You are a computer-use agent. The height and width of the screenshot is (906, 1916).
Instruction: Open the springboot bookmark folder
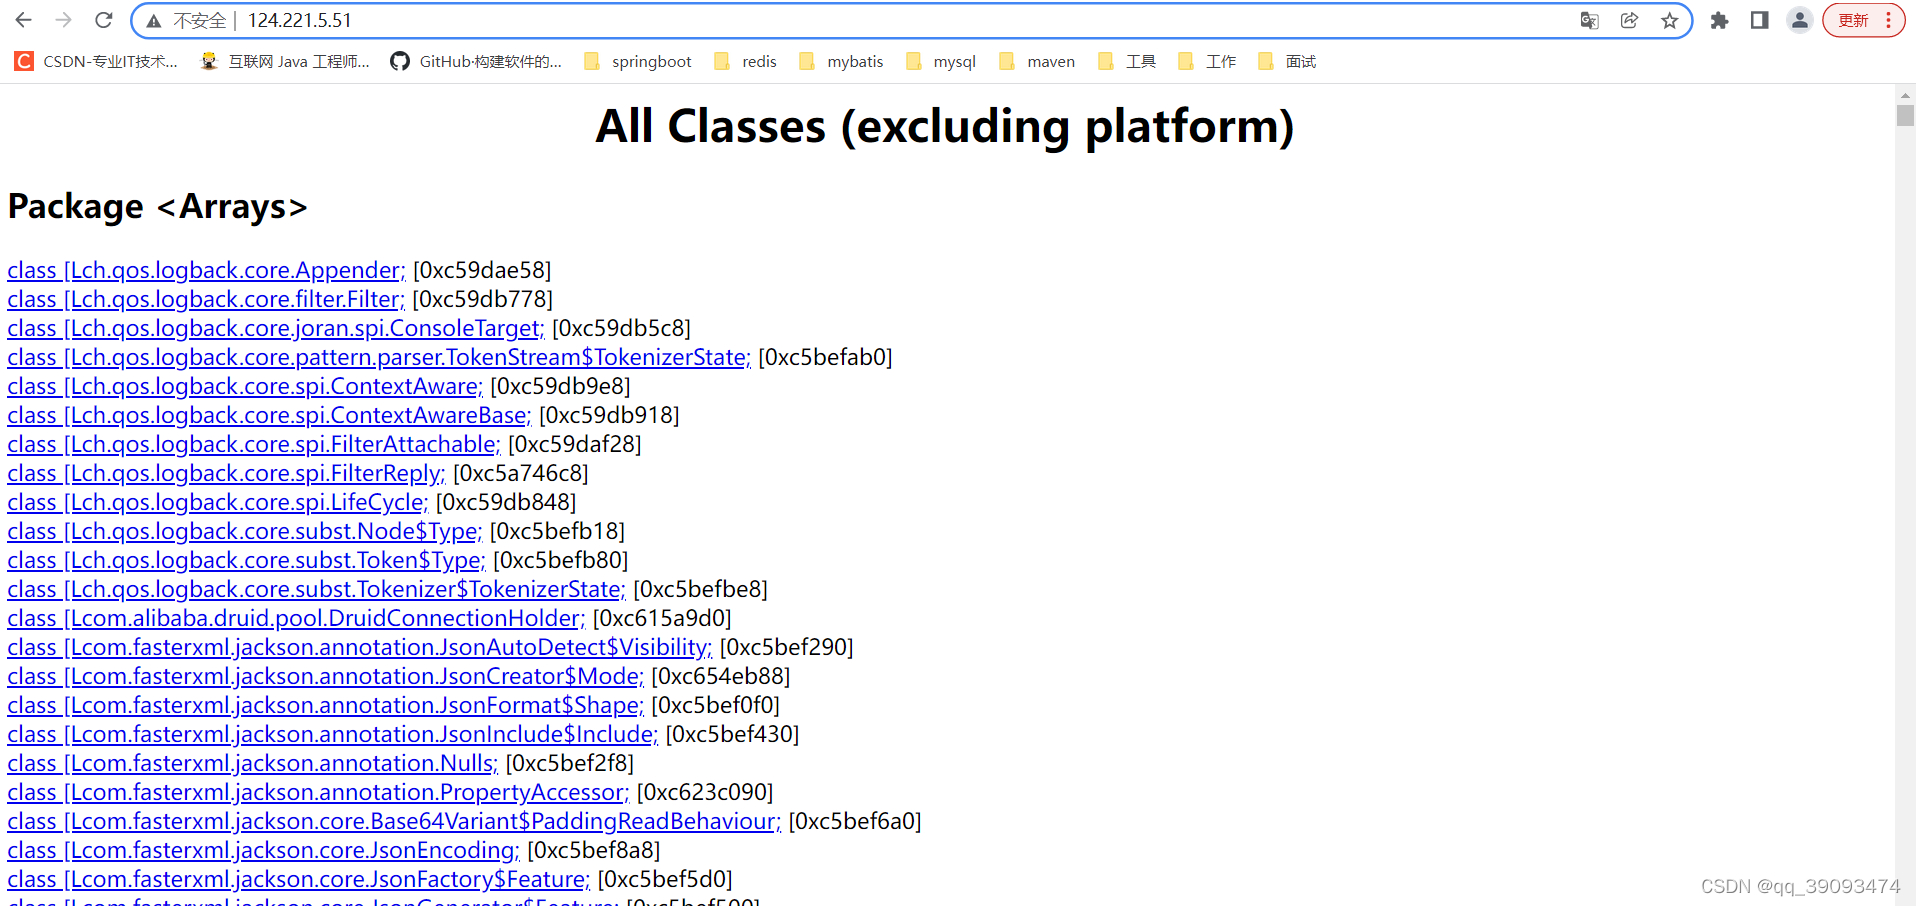coord(638,62)
